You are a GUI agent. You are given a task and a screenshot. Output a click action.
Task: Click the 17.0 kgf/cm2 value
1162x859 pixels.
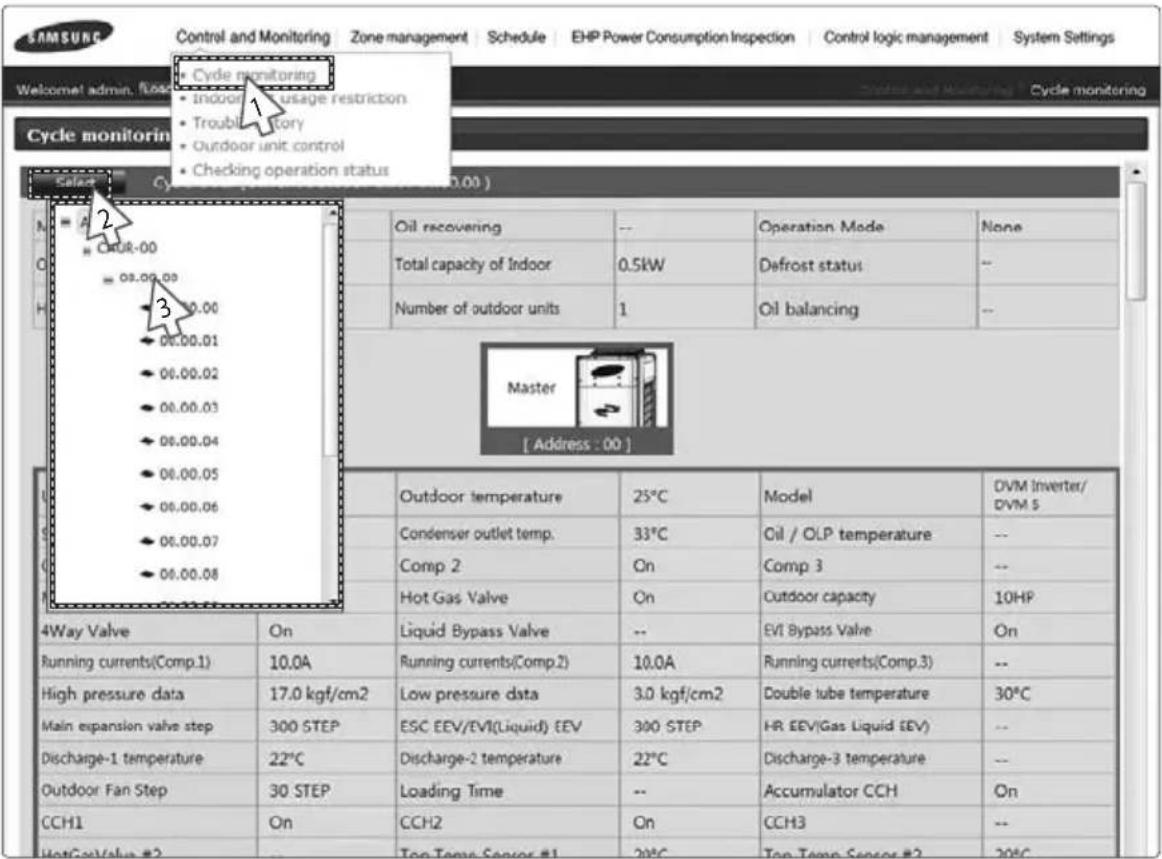pos(319,694)
